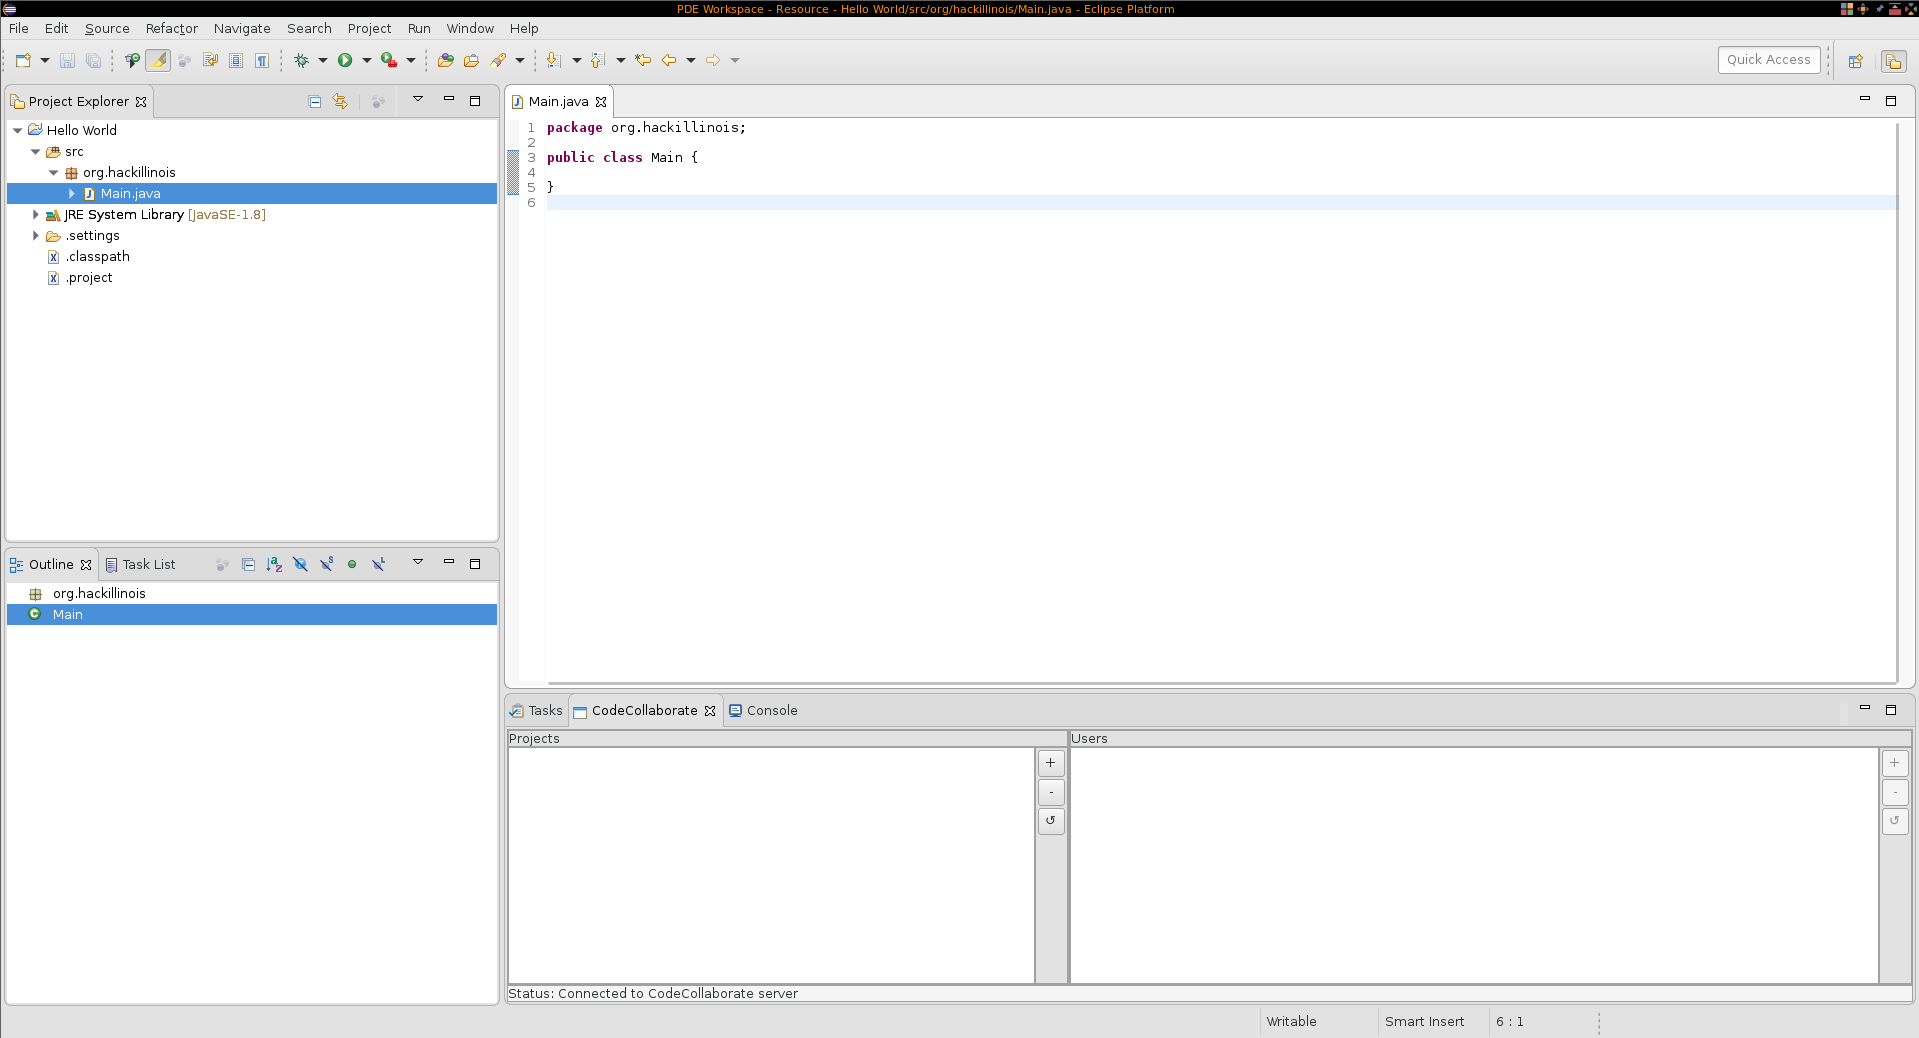Click the four-color grid icon in title bar

coord(1847,9)
